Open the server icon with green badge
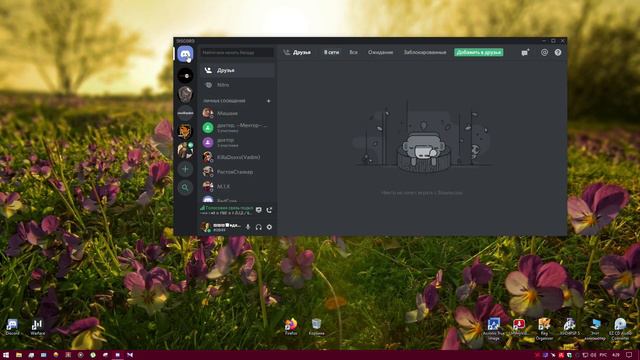 tap(185, 150)
